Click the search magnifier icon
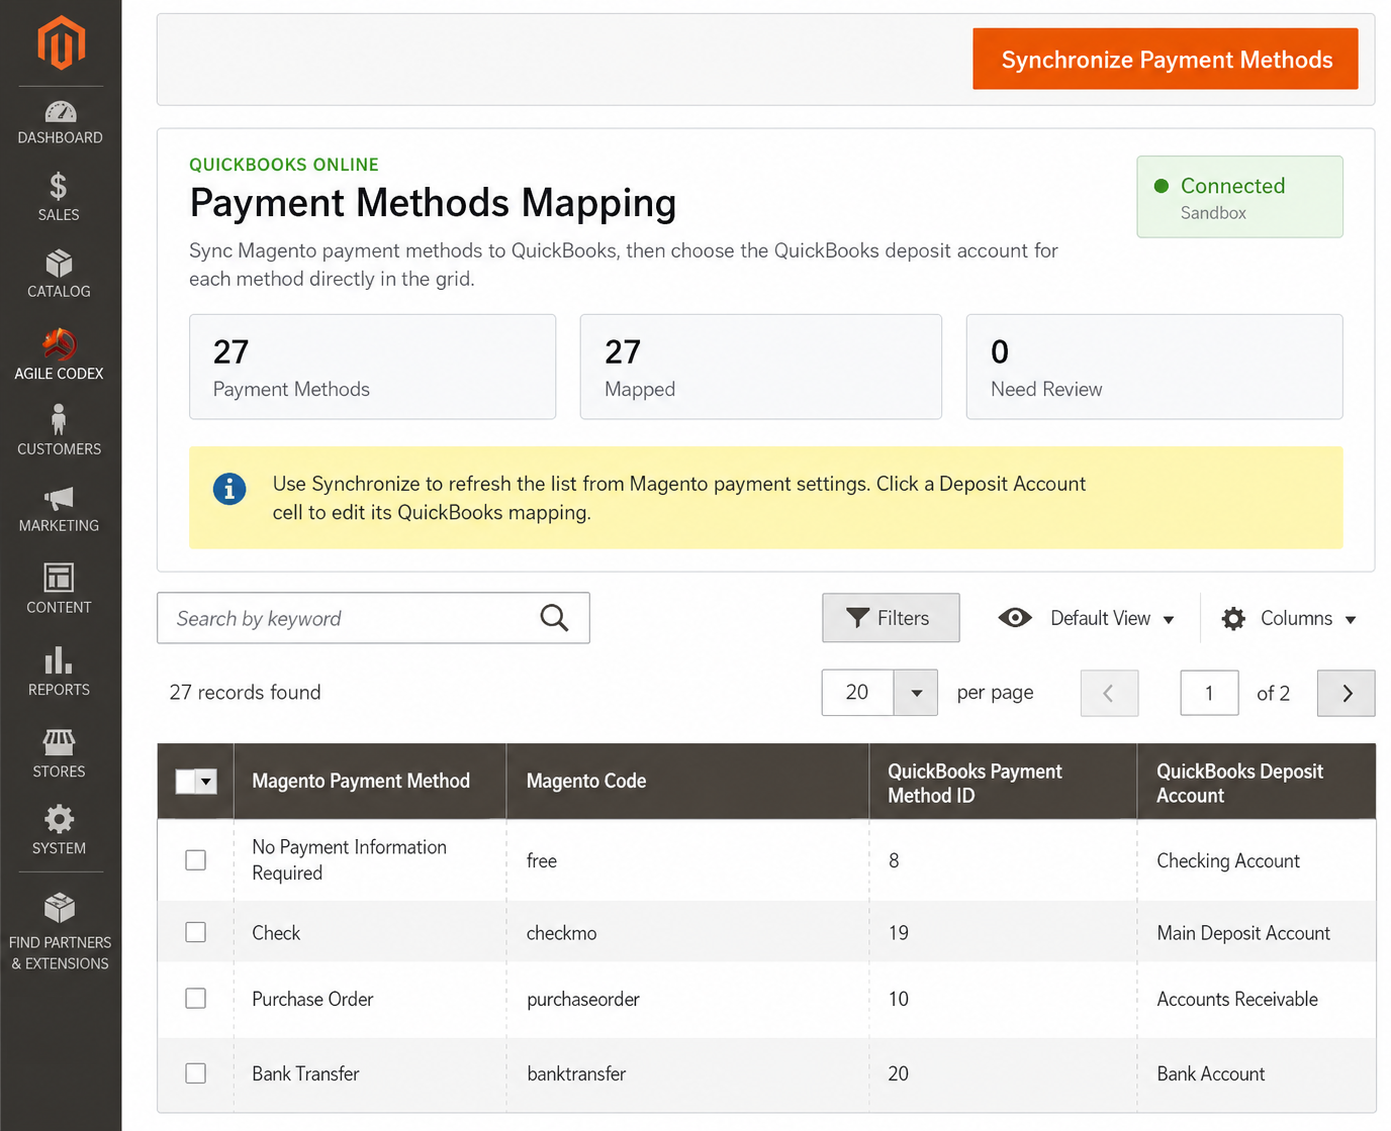Viewport: 1391px width, 1131px height. [554, 618]
